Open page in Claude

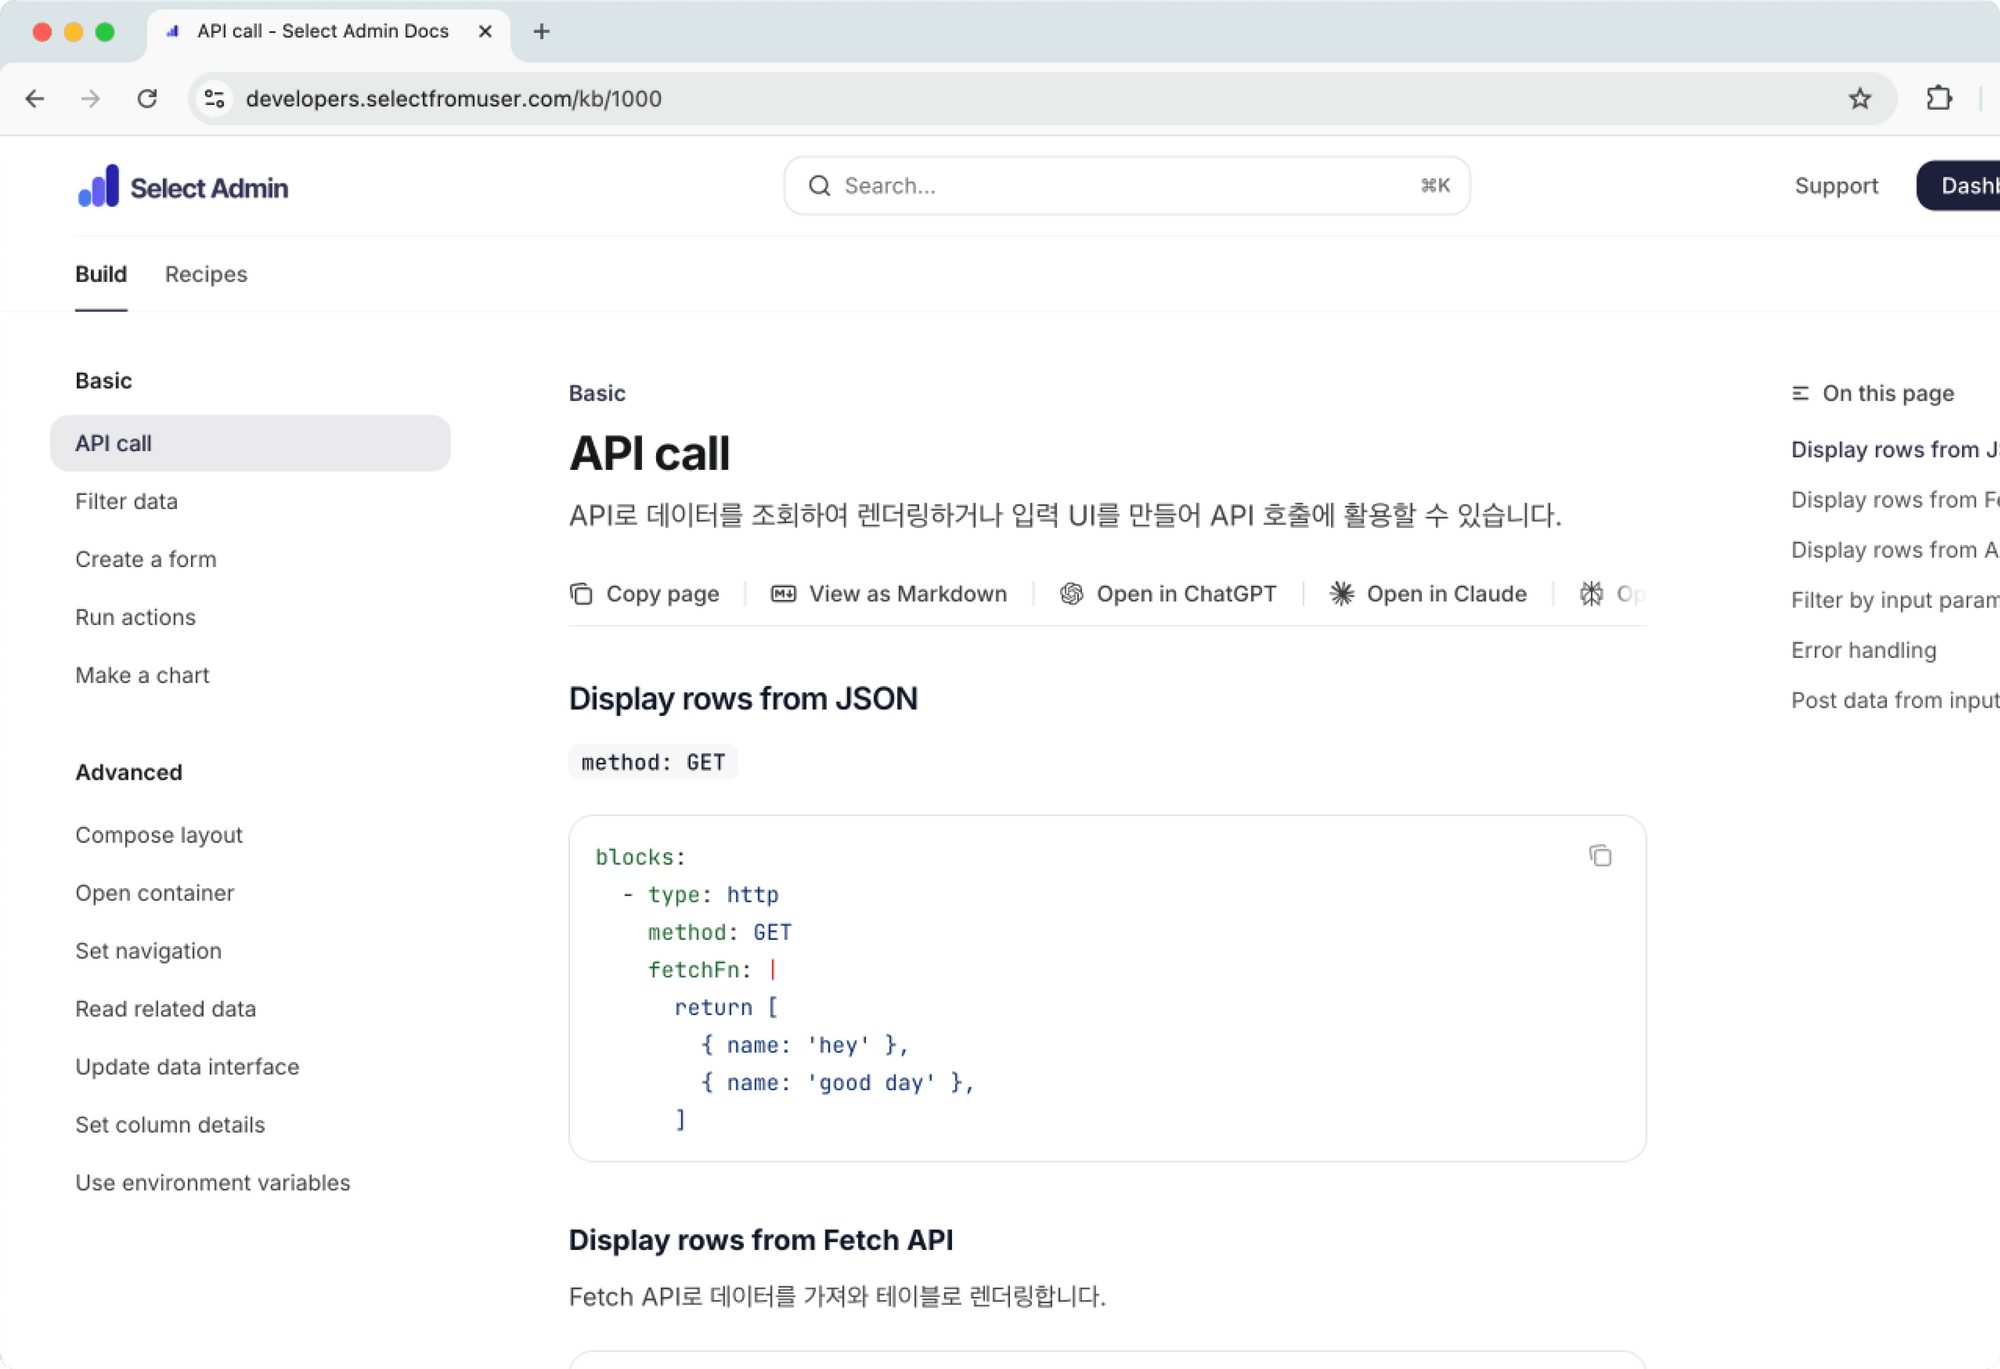point(1428,594)
